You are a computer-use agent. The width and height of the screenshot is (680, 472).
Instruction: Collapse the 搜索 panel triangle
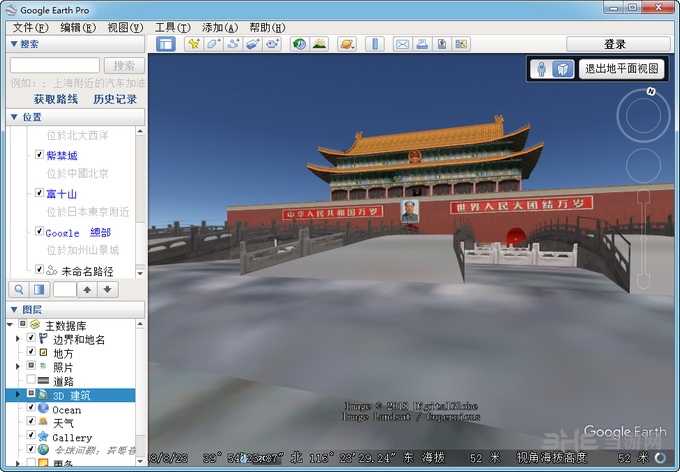pos(13,44)
